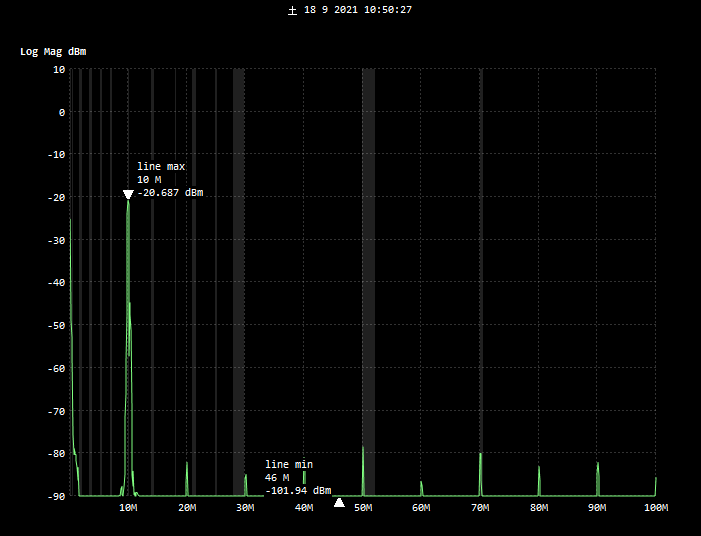Click the '20M' frequency axis label
Viewport: 701px width, 536px height.
[x=187, y=508]
